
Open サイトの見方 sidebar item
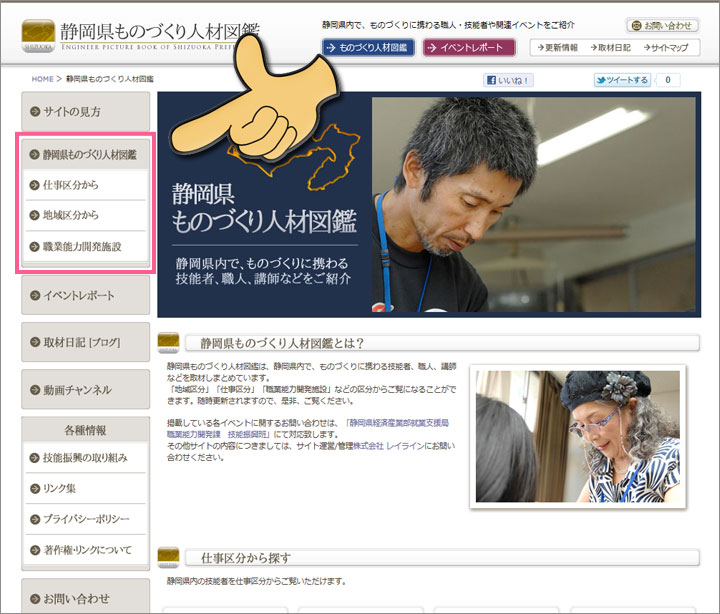85,111
